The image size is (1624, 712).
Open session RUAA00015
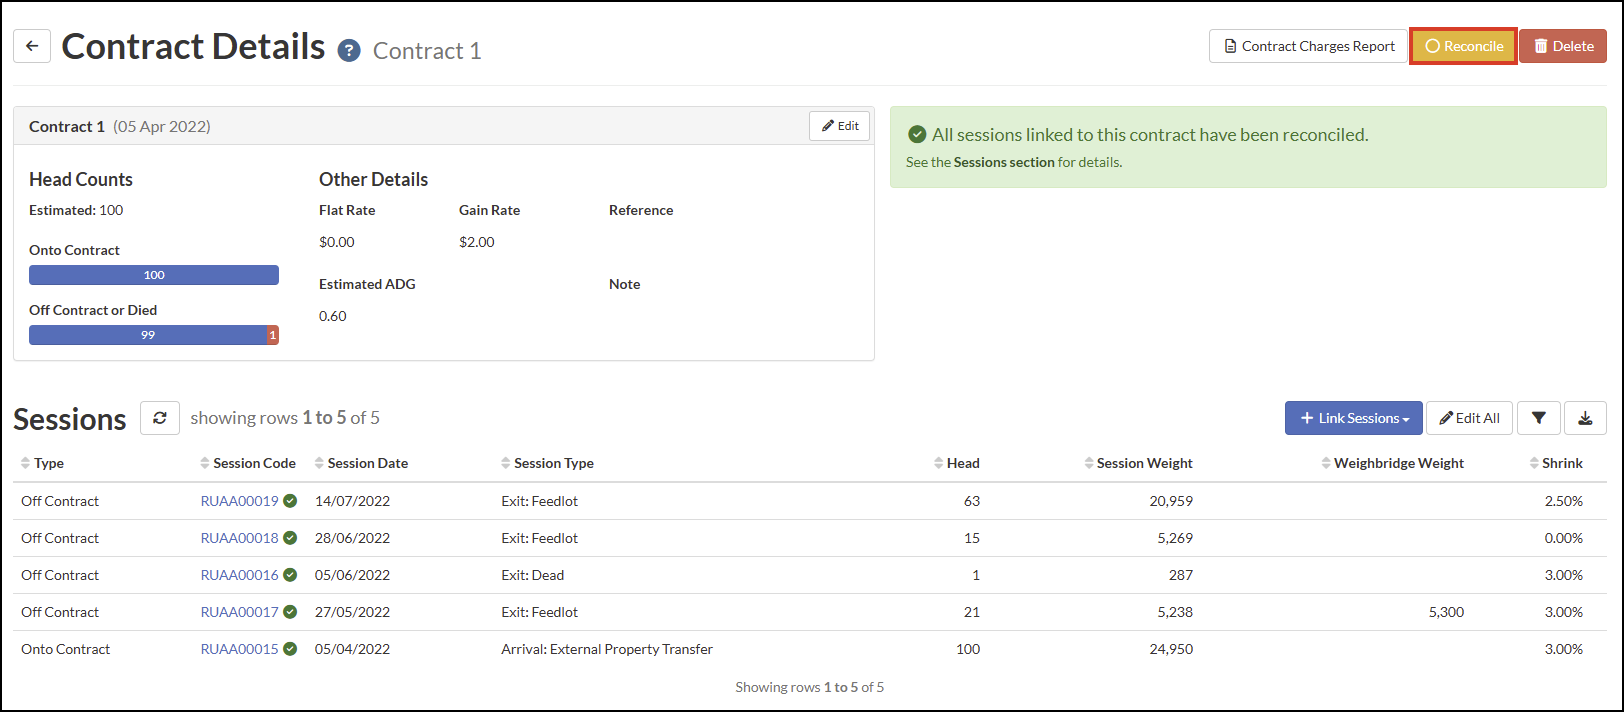240,649
